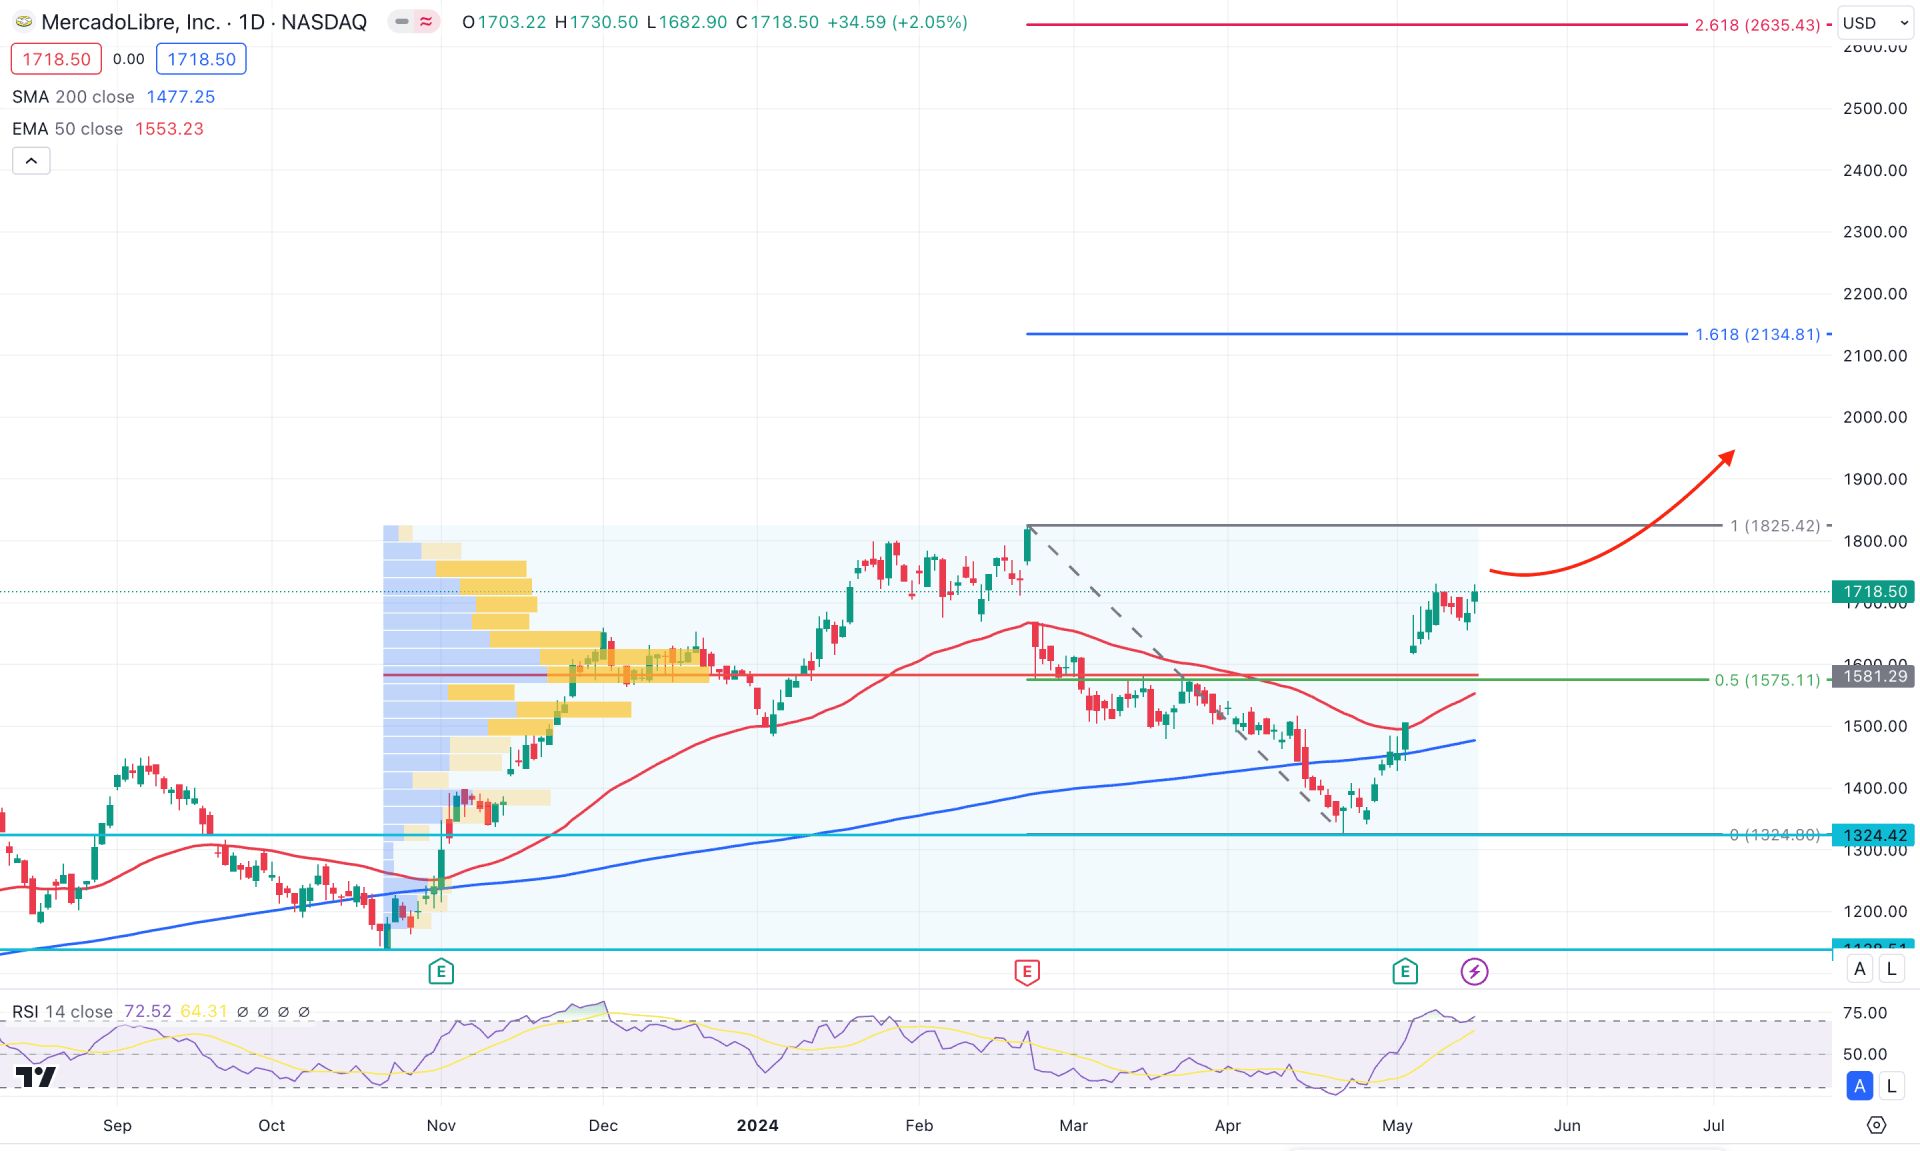The image size is (1920, 1151).
Task: Click the dash market status icon
Action: pyautogui.click(x=402, y=21)
